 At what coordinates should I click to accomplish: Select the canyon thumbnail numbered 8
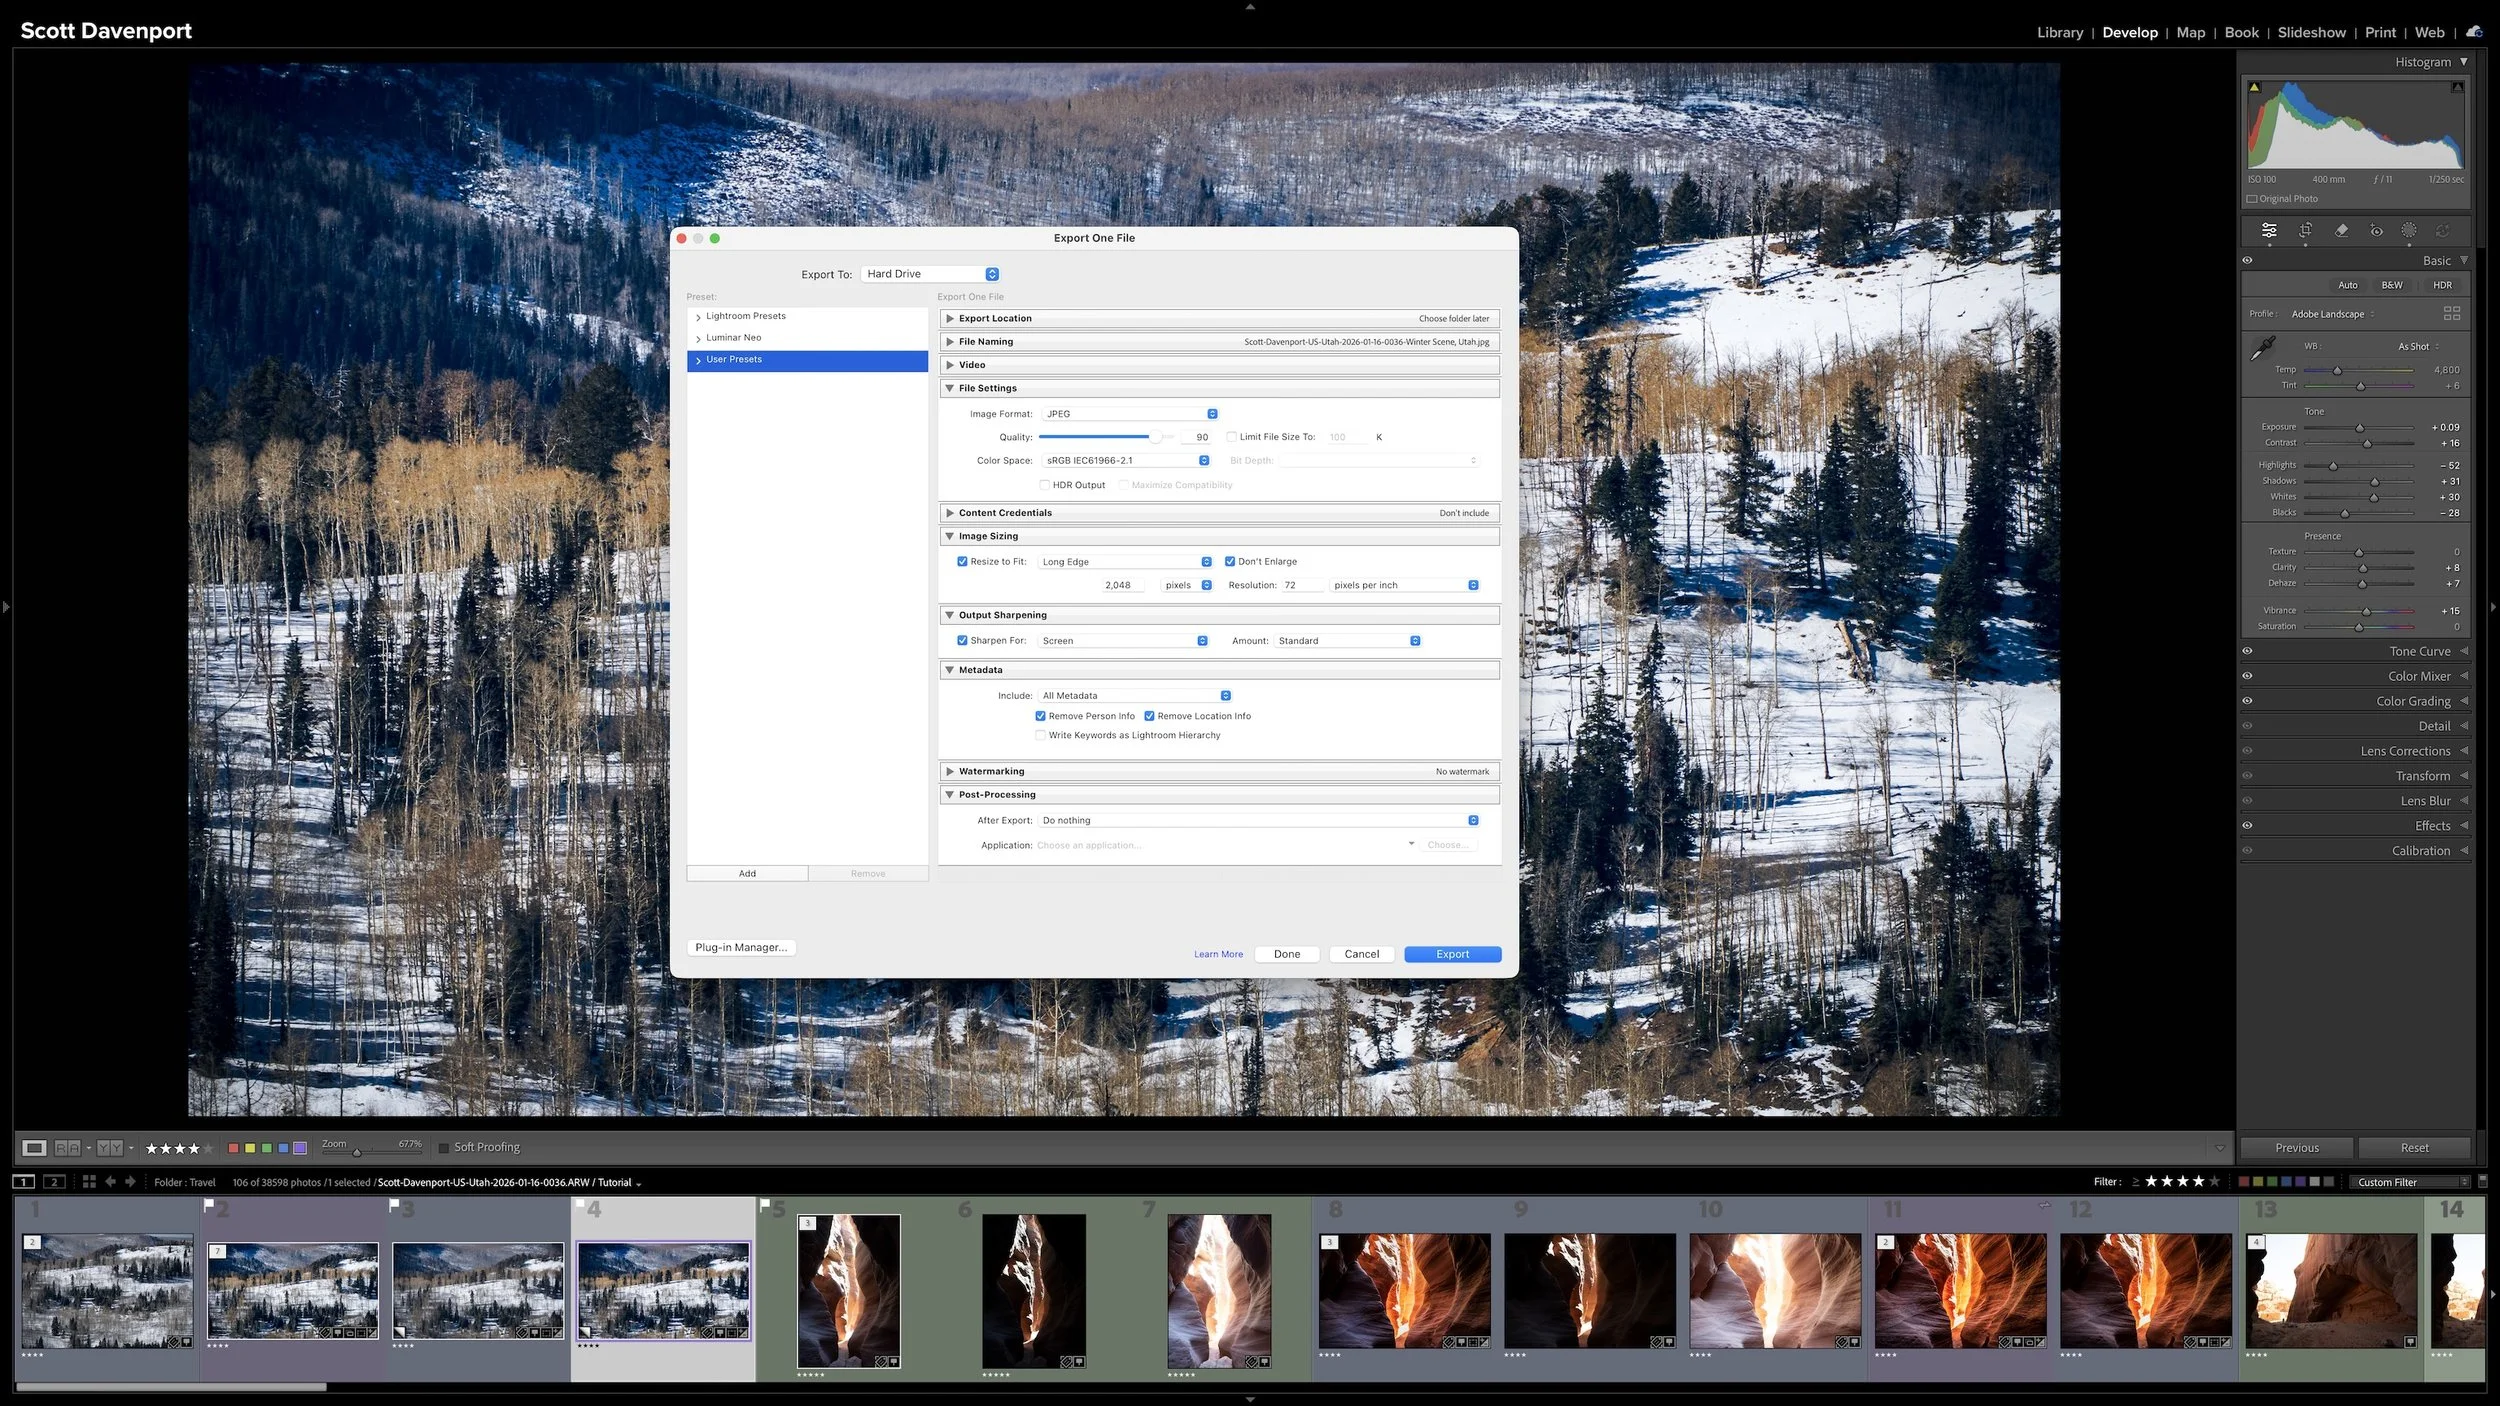click(x=1404, y=1290)
